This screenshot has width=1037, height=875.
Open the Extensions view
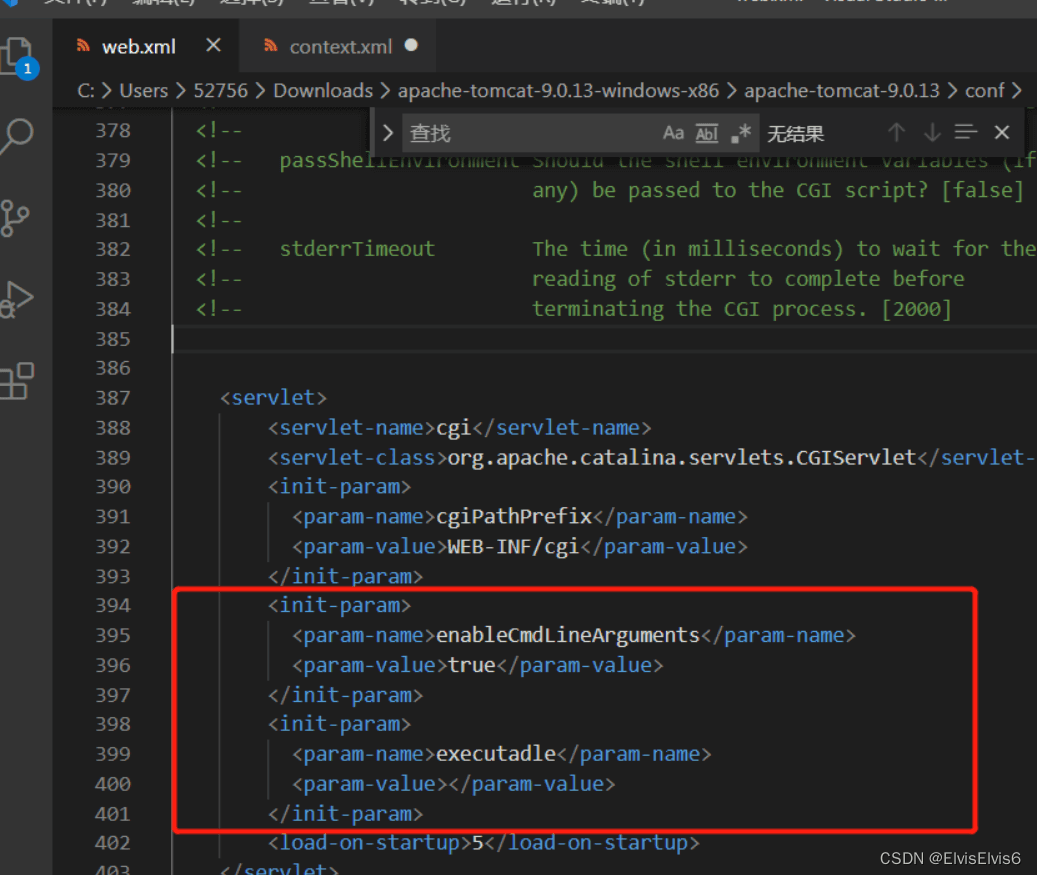17,381
